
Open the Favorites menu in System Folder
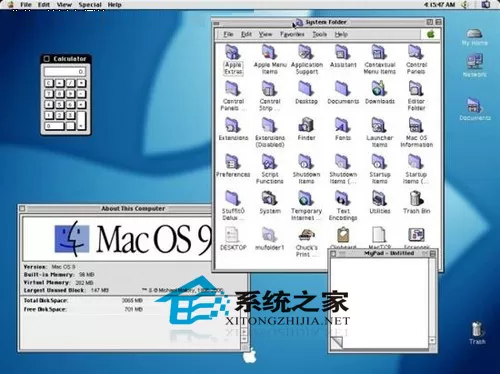click(292, 34)
